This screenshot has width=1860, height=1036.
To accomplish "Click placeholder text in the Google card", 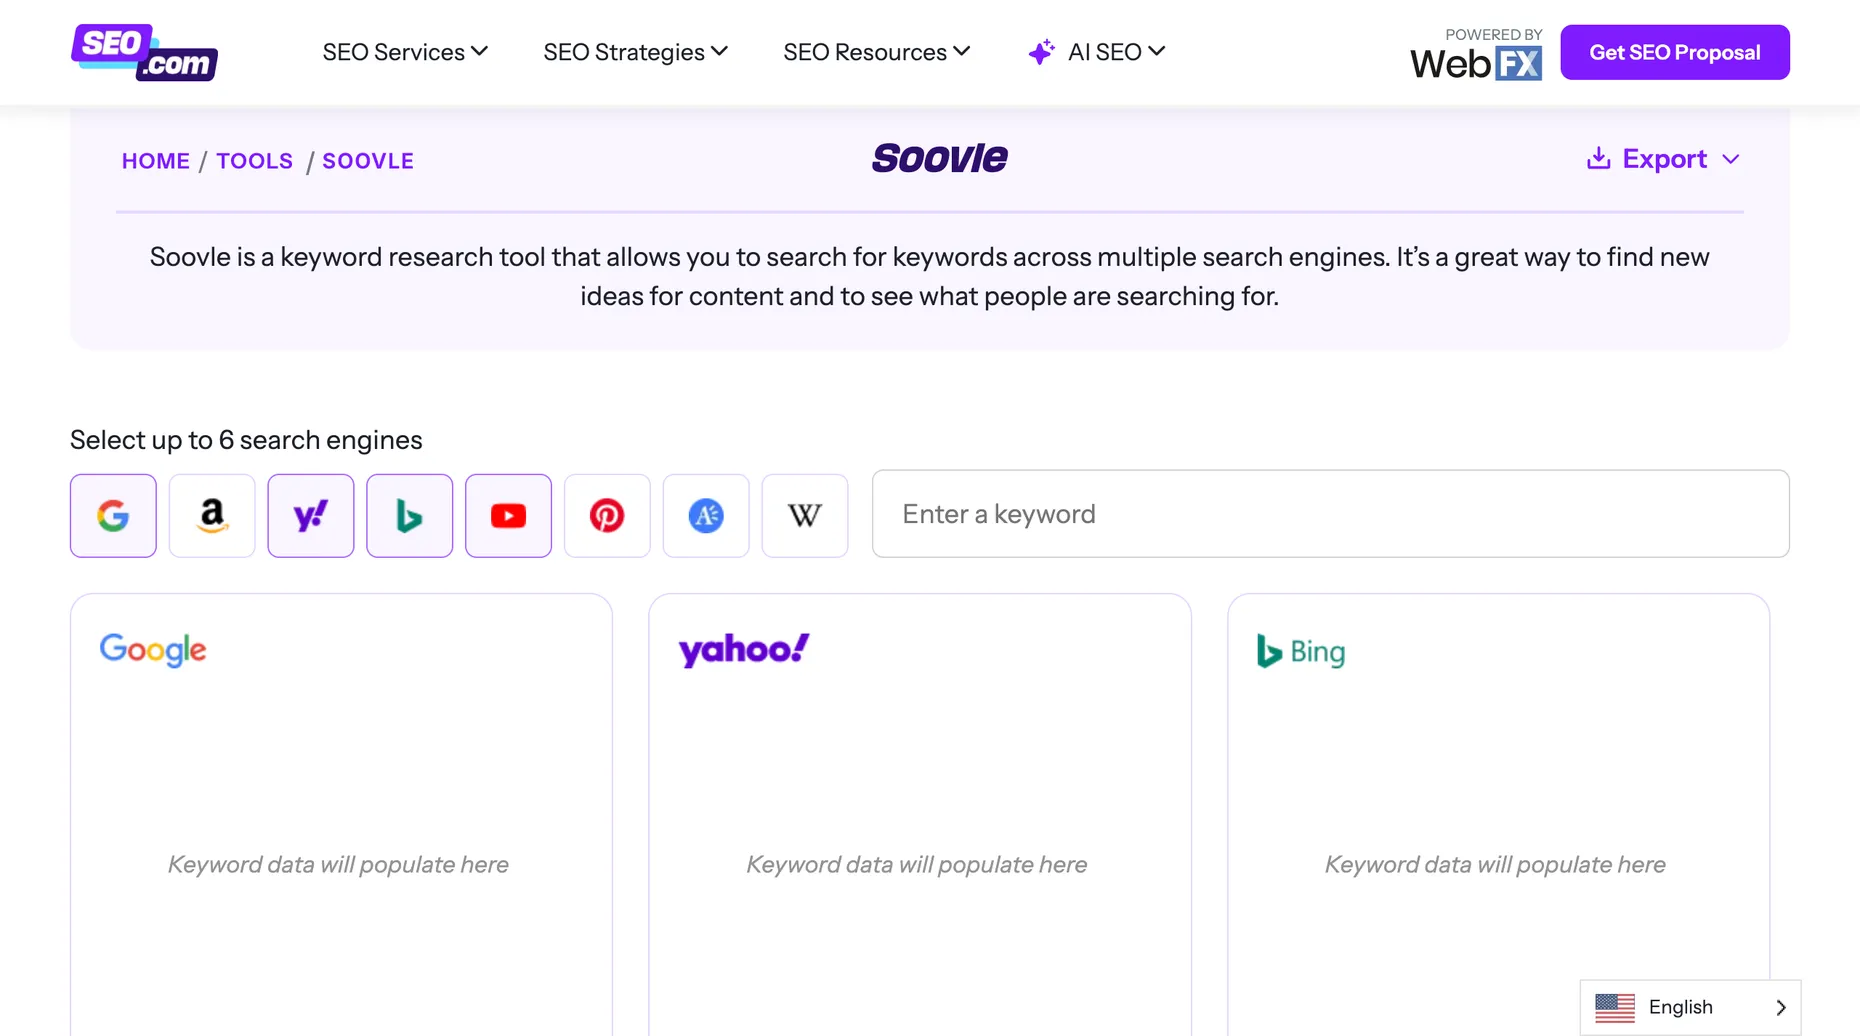I will pos(338,865).
